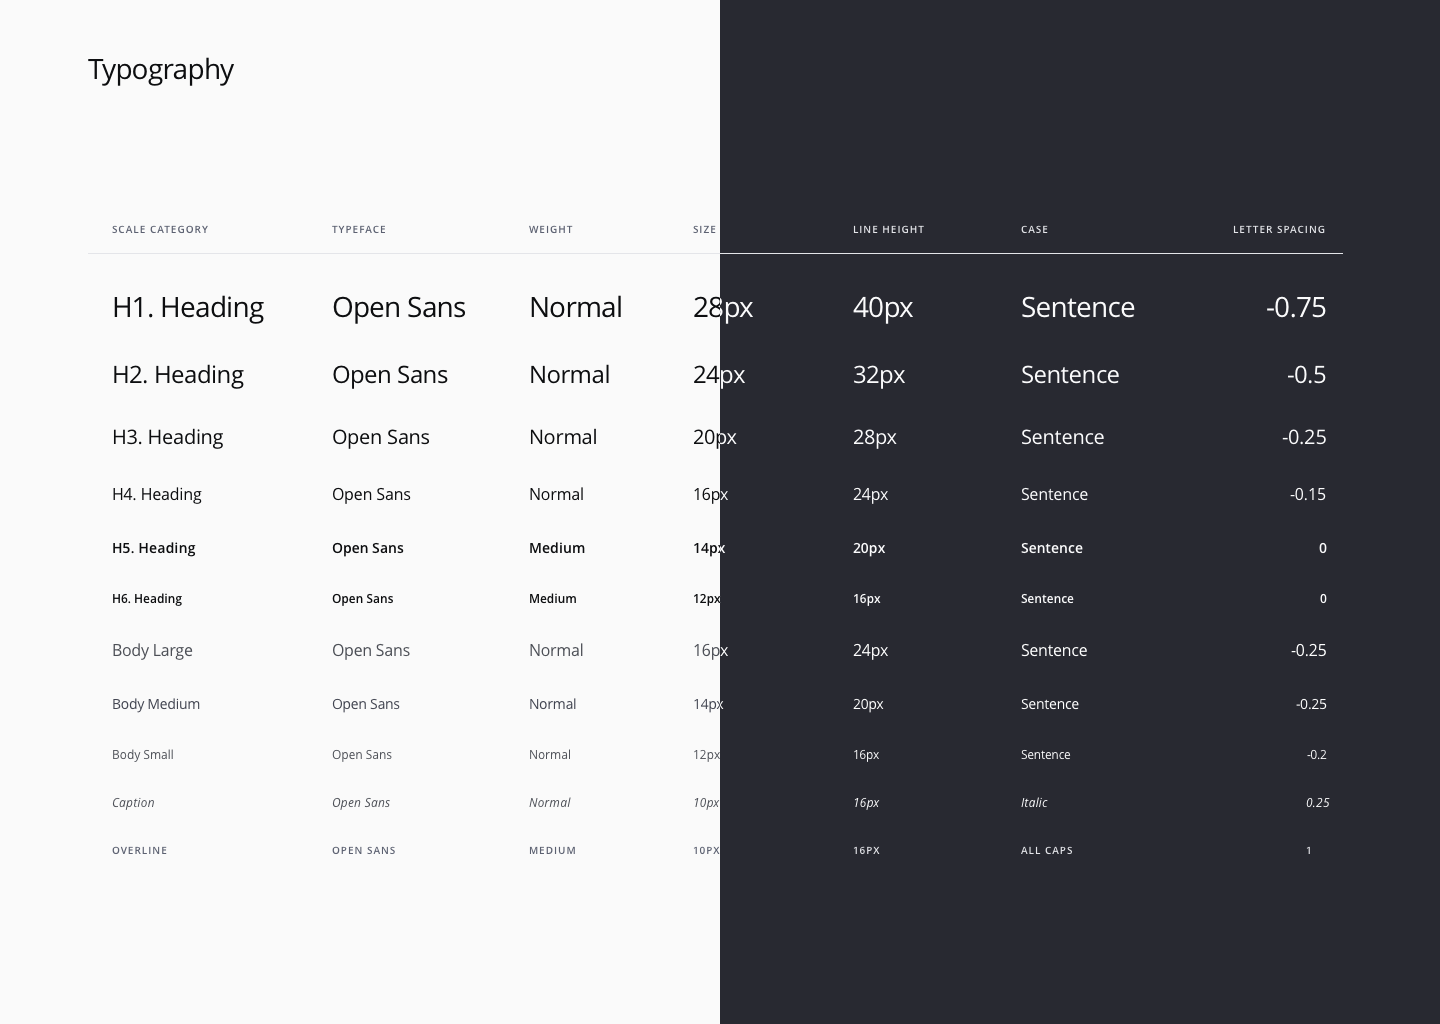Click Medium weight in the H6 row

(x=553, y=599)
